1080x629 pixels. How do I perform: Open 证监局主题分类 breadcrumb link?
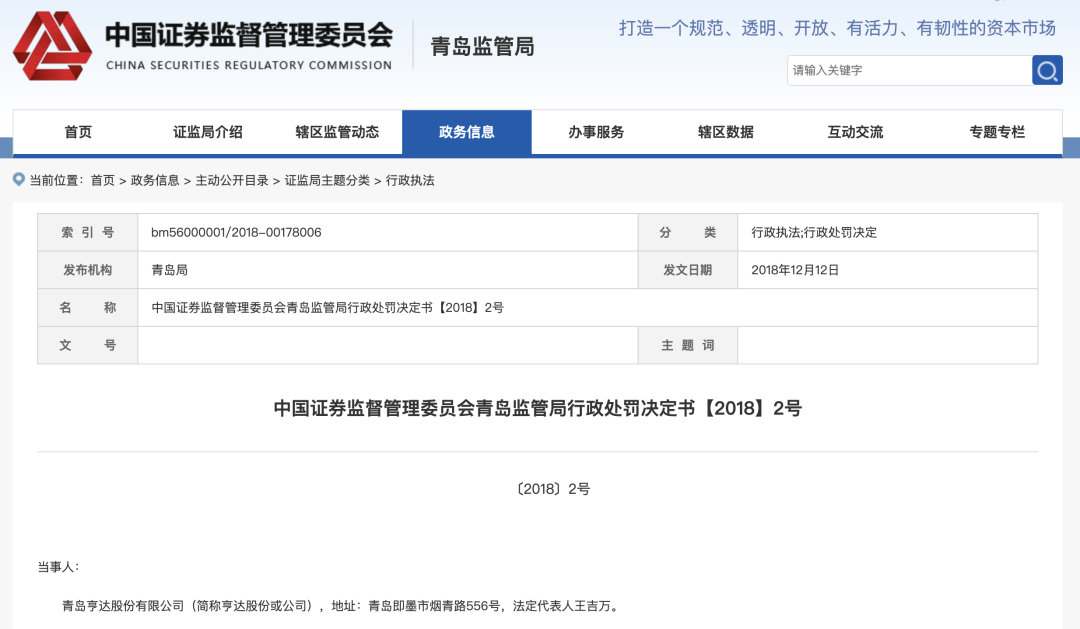327,181
